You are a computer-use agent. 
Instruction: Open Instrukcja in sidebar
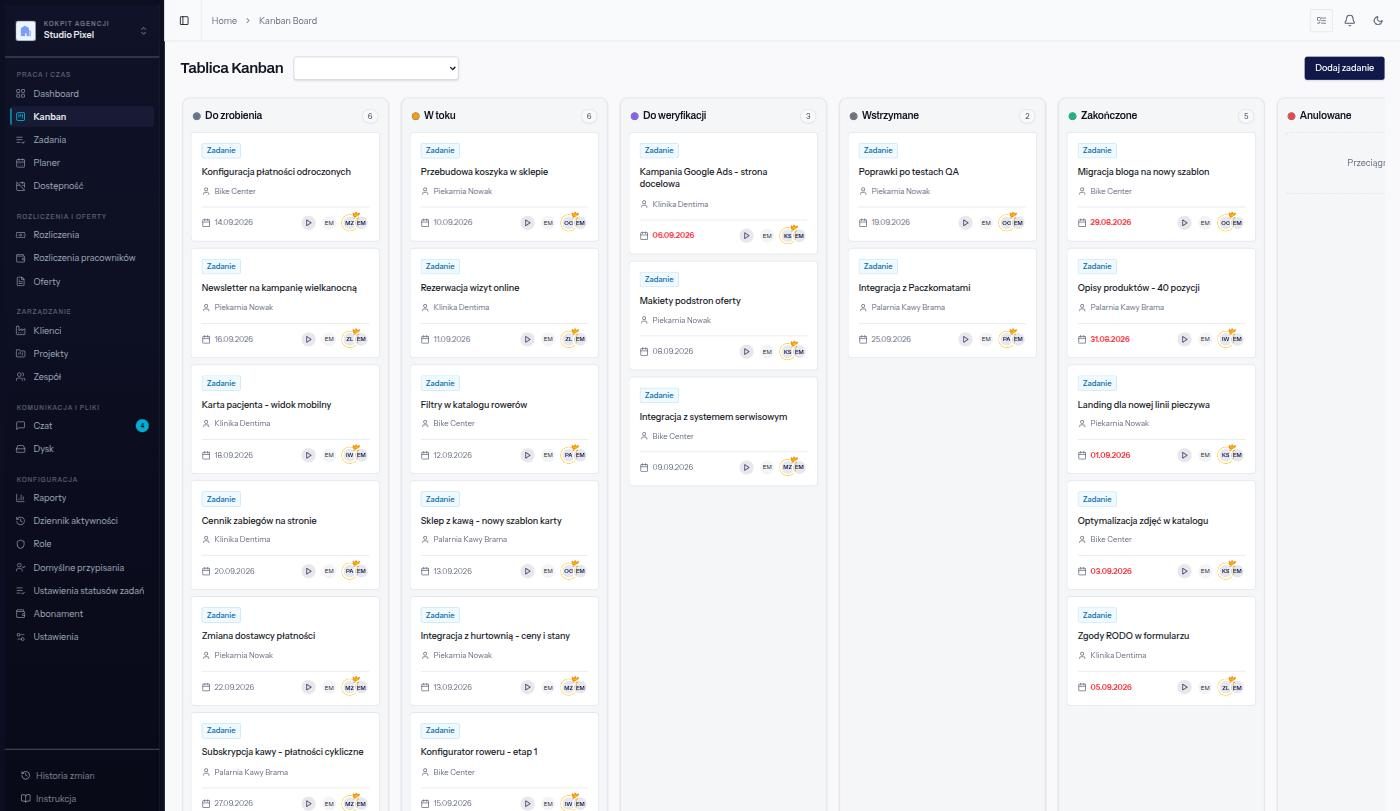82,799
